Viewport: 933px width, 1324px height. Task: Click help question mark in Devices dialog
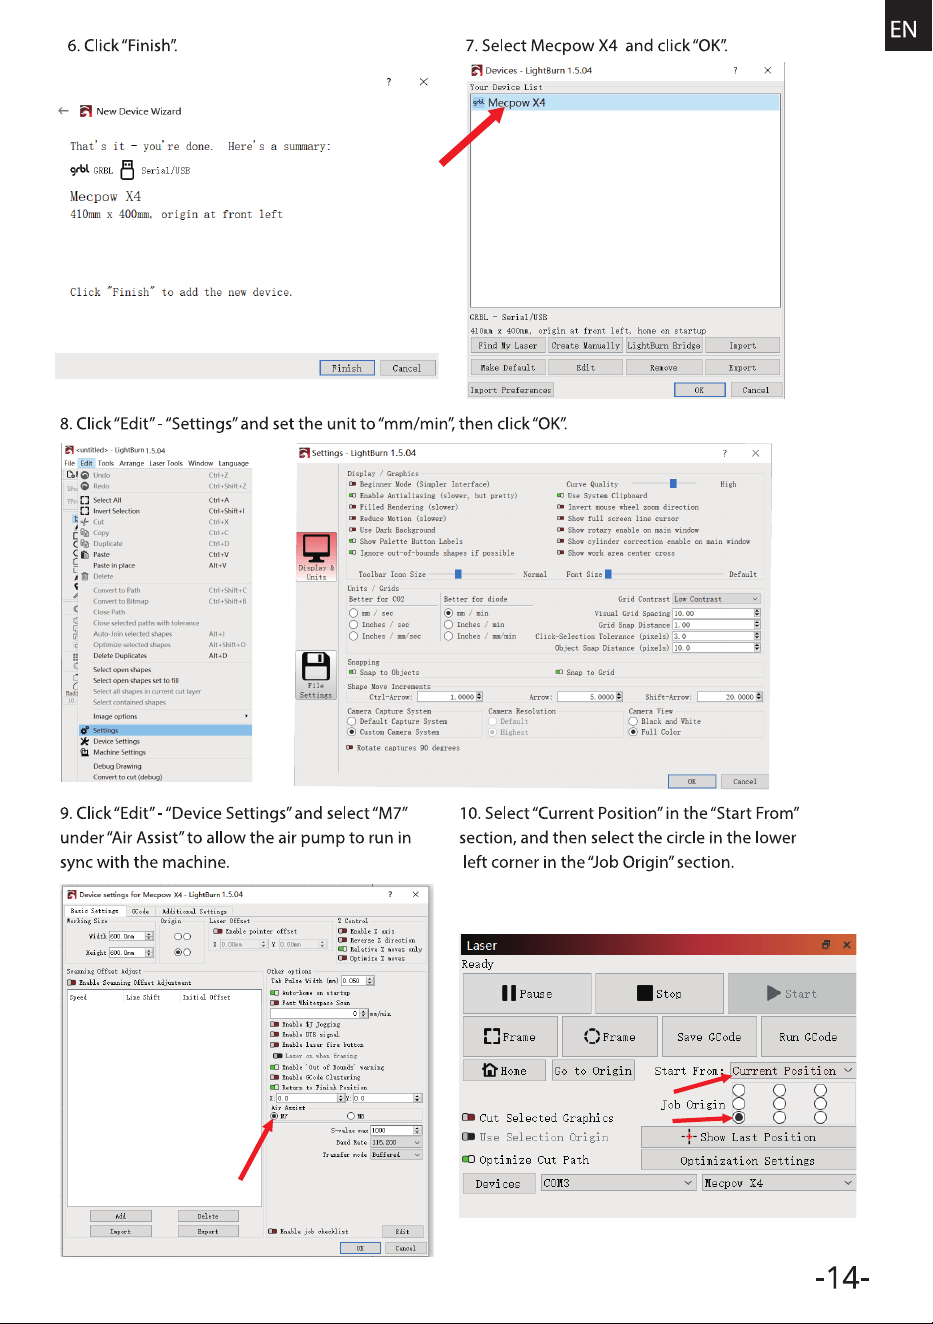(x=735, y=71)
